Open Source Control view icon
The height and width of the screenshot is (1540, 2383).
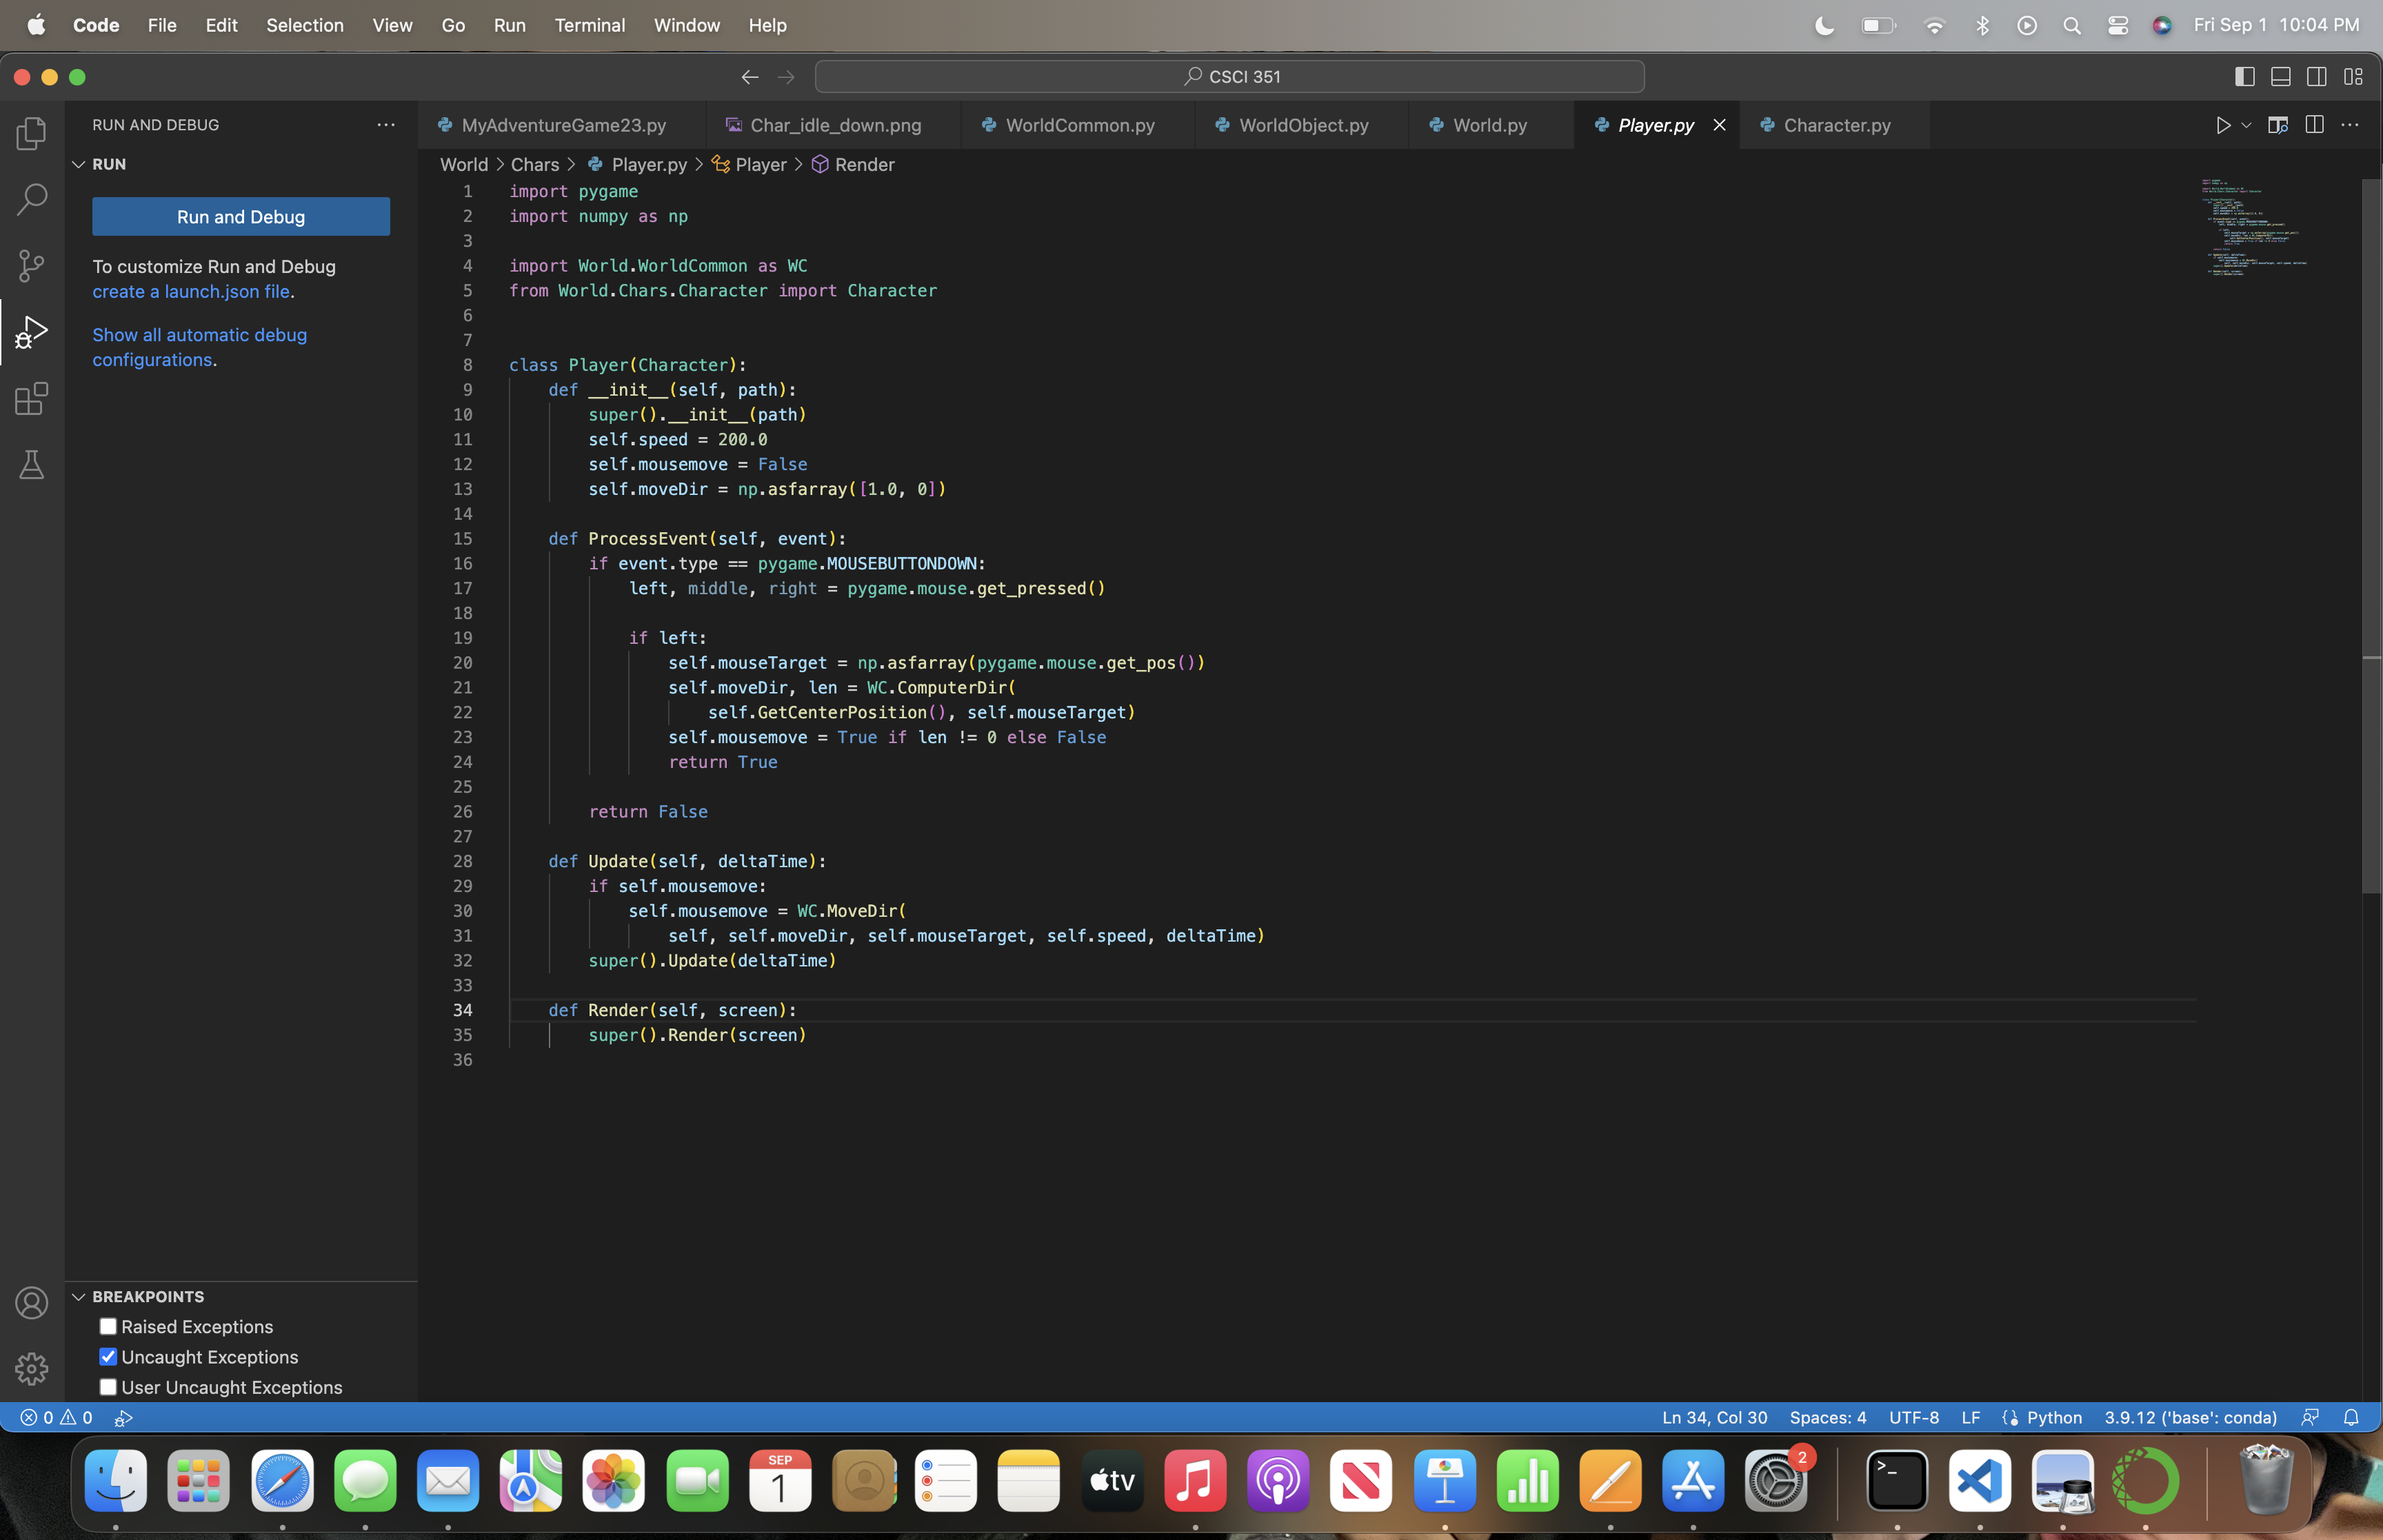(x=32, y=265)
